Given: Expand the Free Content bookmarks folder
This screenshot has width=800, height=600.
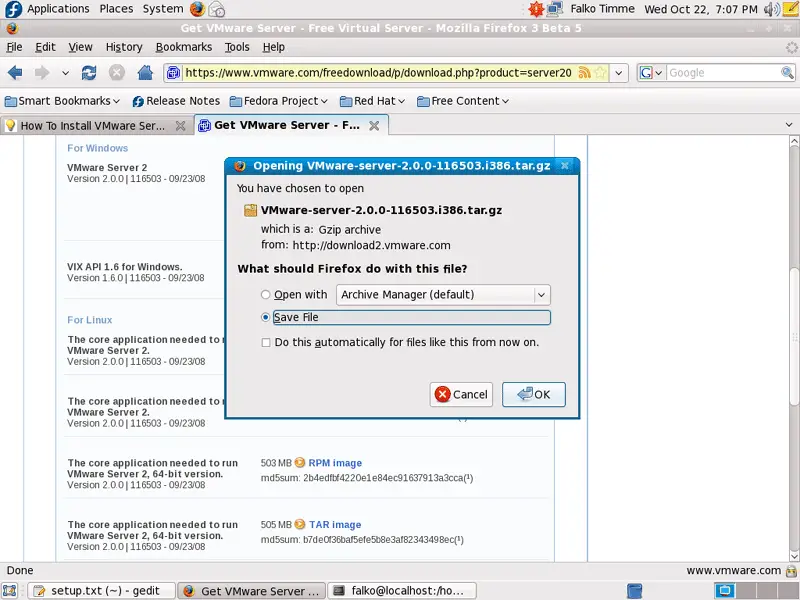Looking at the screenshot, I should tap(463, 101).
